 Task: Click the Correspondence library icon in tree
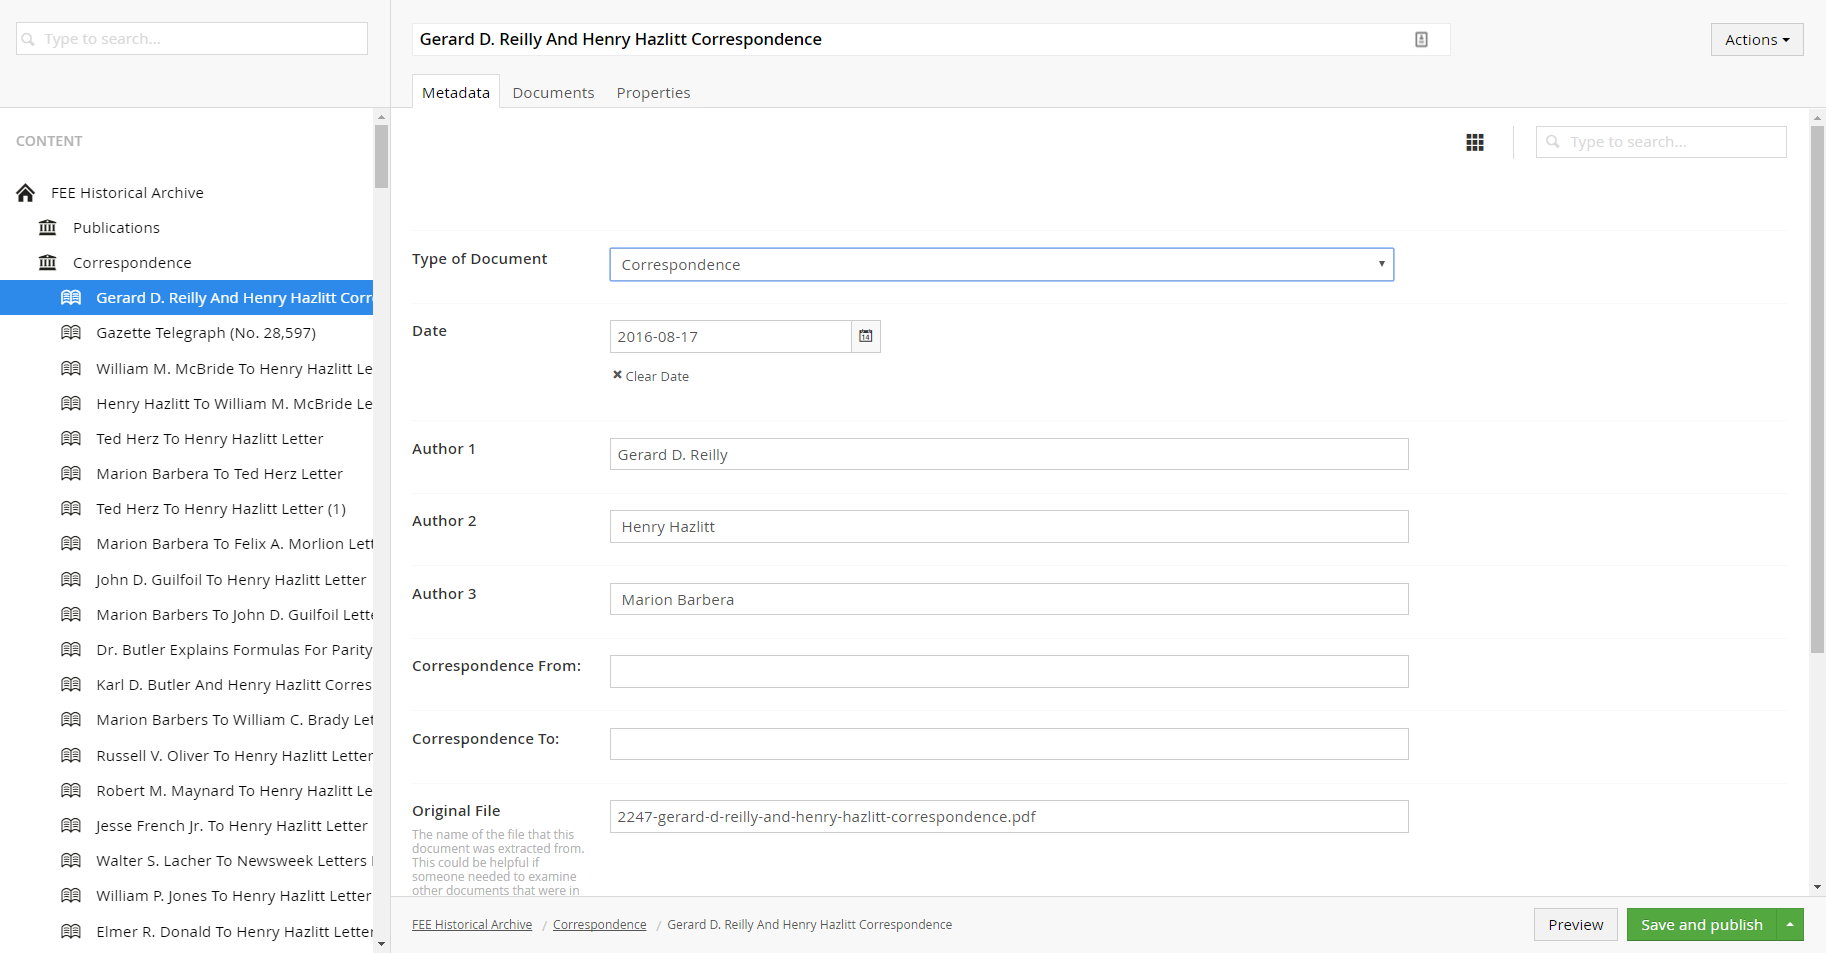47,263
